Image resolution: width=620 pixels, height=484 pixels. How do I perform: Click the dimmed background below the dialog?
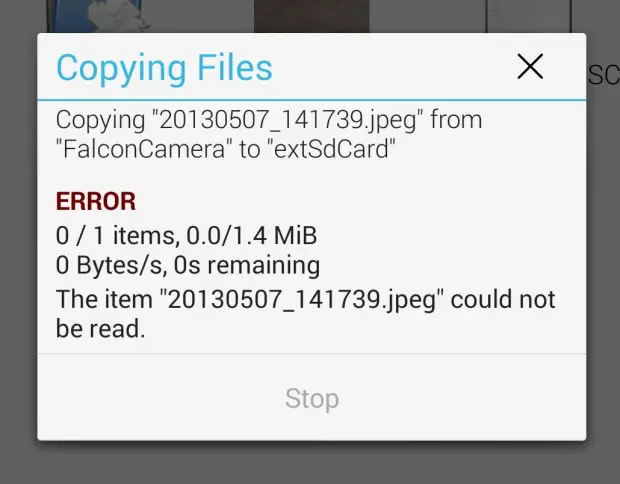point(310,463)
